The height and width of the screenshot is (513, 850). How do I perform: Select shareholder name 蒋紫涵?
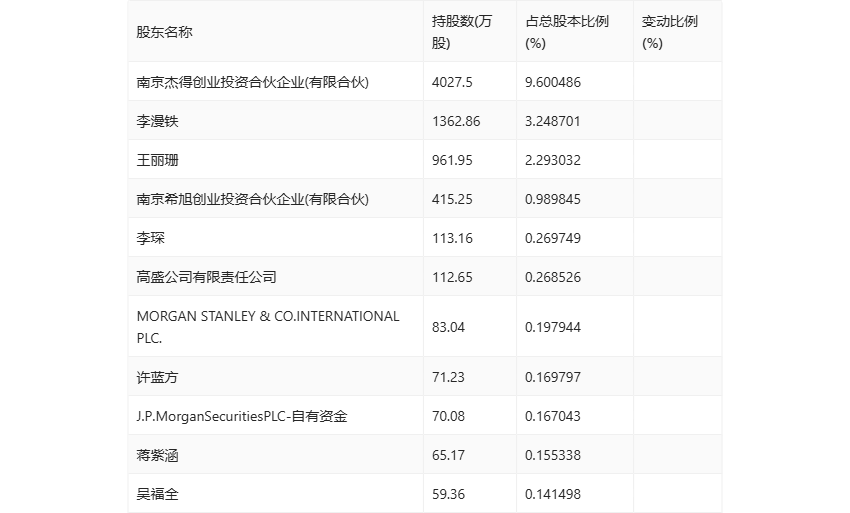pos(157,455)
